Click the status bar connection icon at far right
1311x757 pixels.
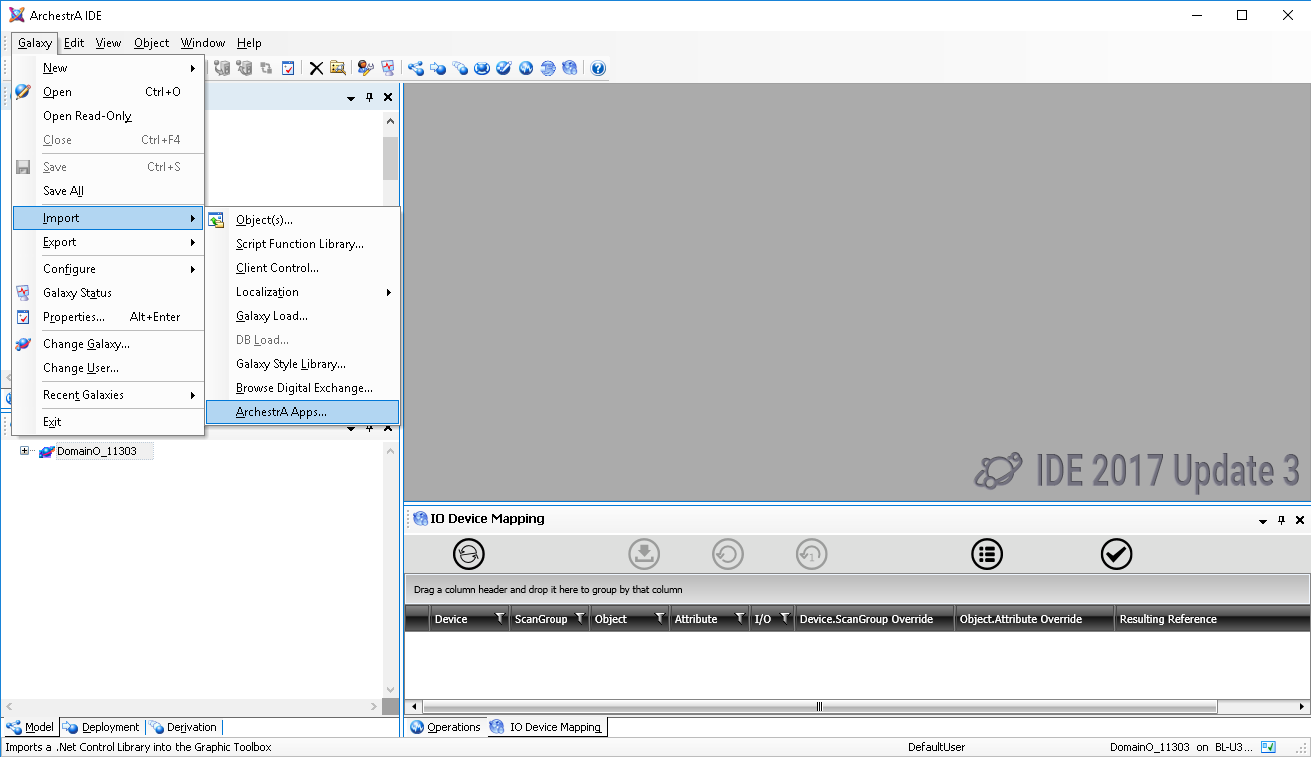click(1268, 747)
